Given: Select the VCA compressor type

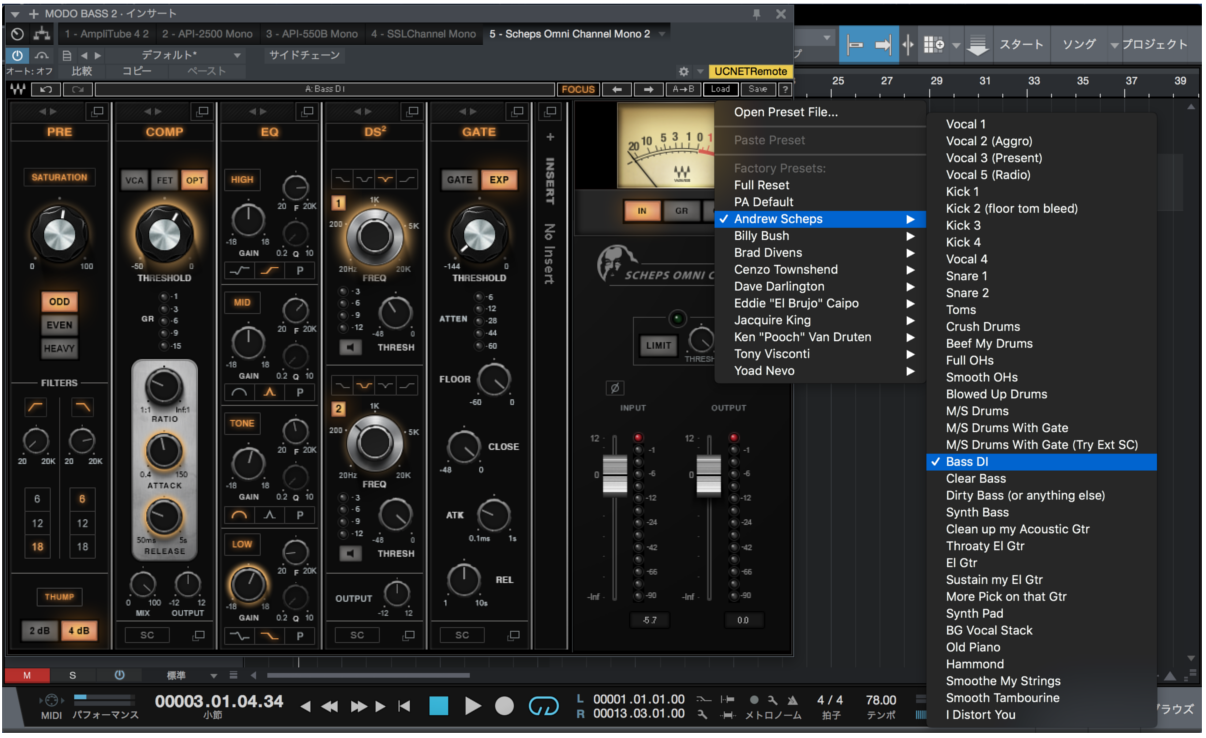Looking at the screenshot, I should click(x=133, y=180).
